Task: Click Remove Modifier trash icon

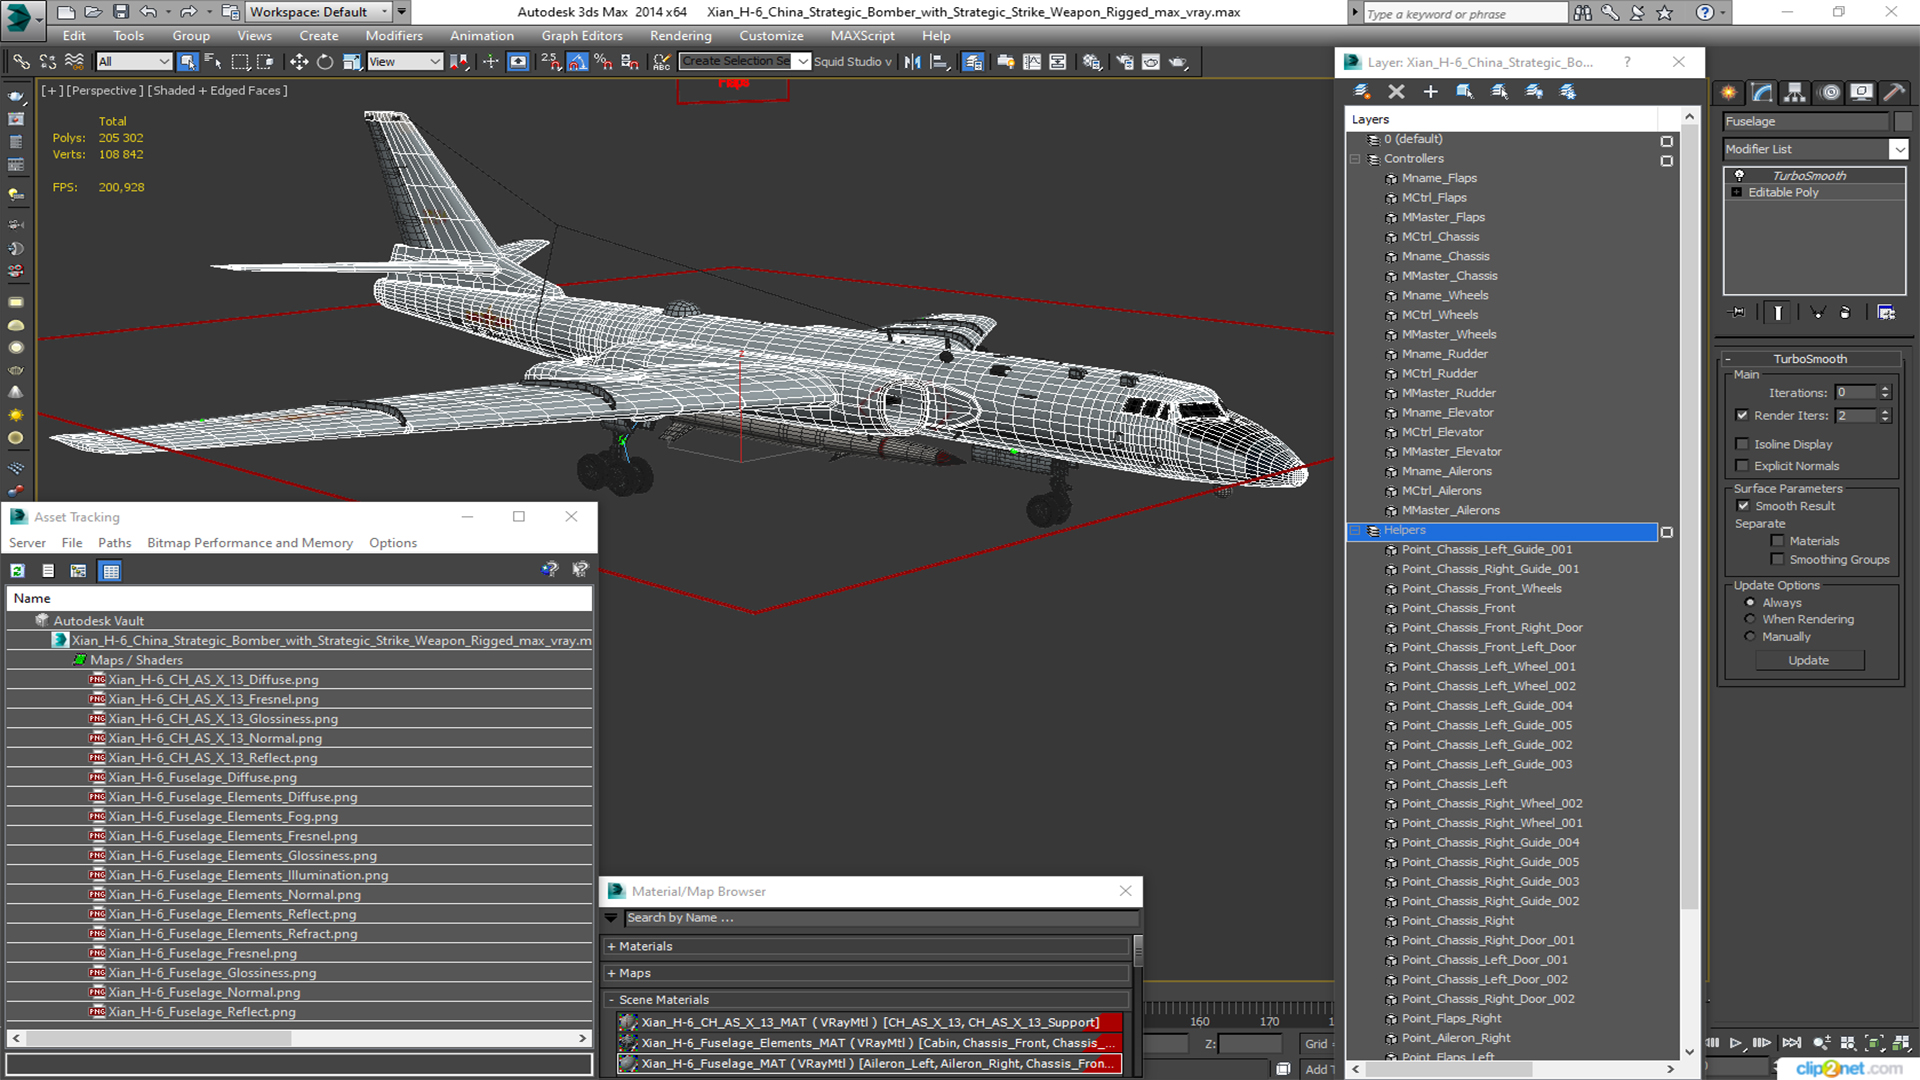Action: pos(1845,313)
